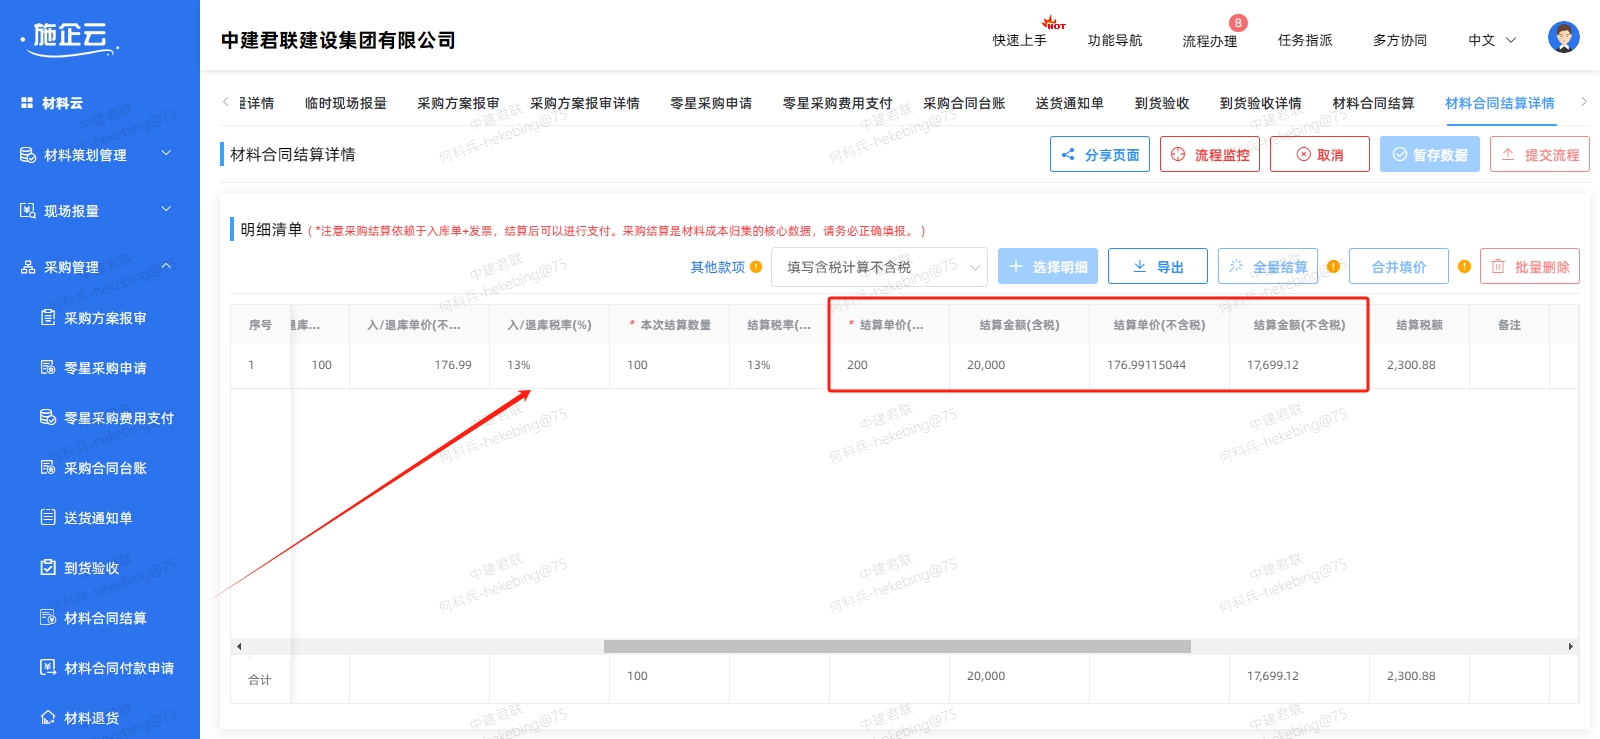Click the 选择明细 button
Viewport: 1600px width, 739px height.
pos(1048,266)
